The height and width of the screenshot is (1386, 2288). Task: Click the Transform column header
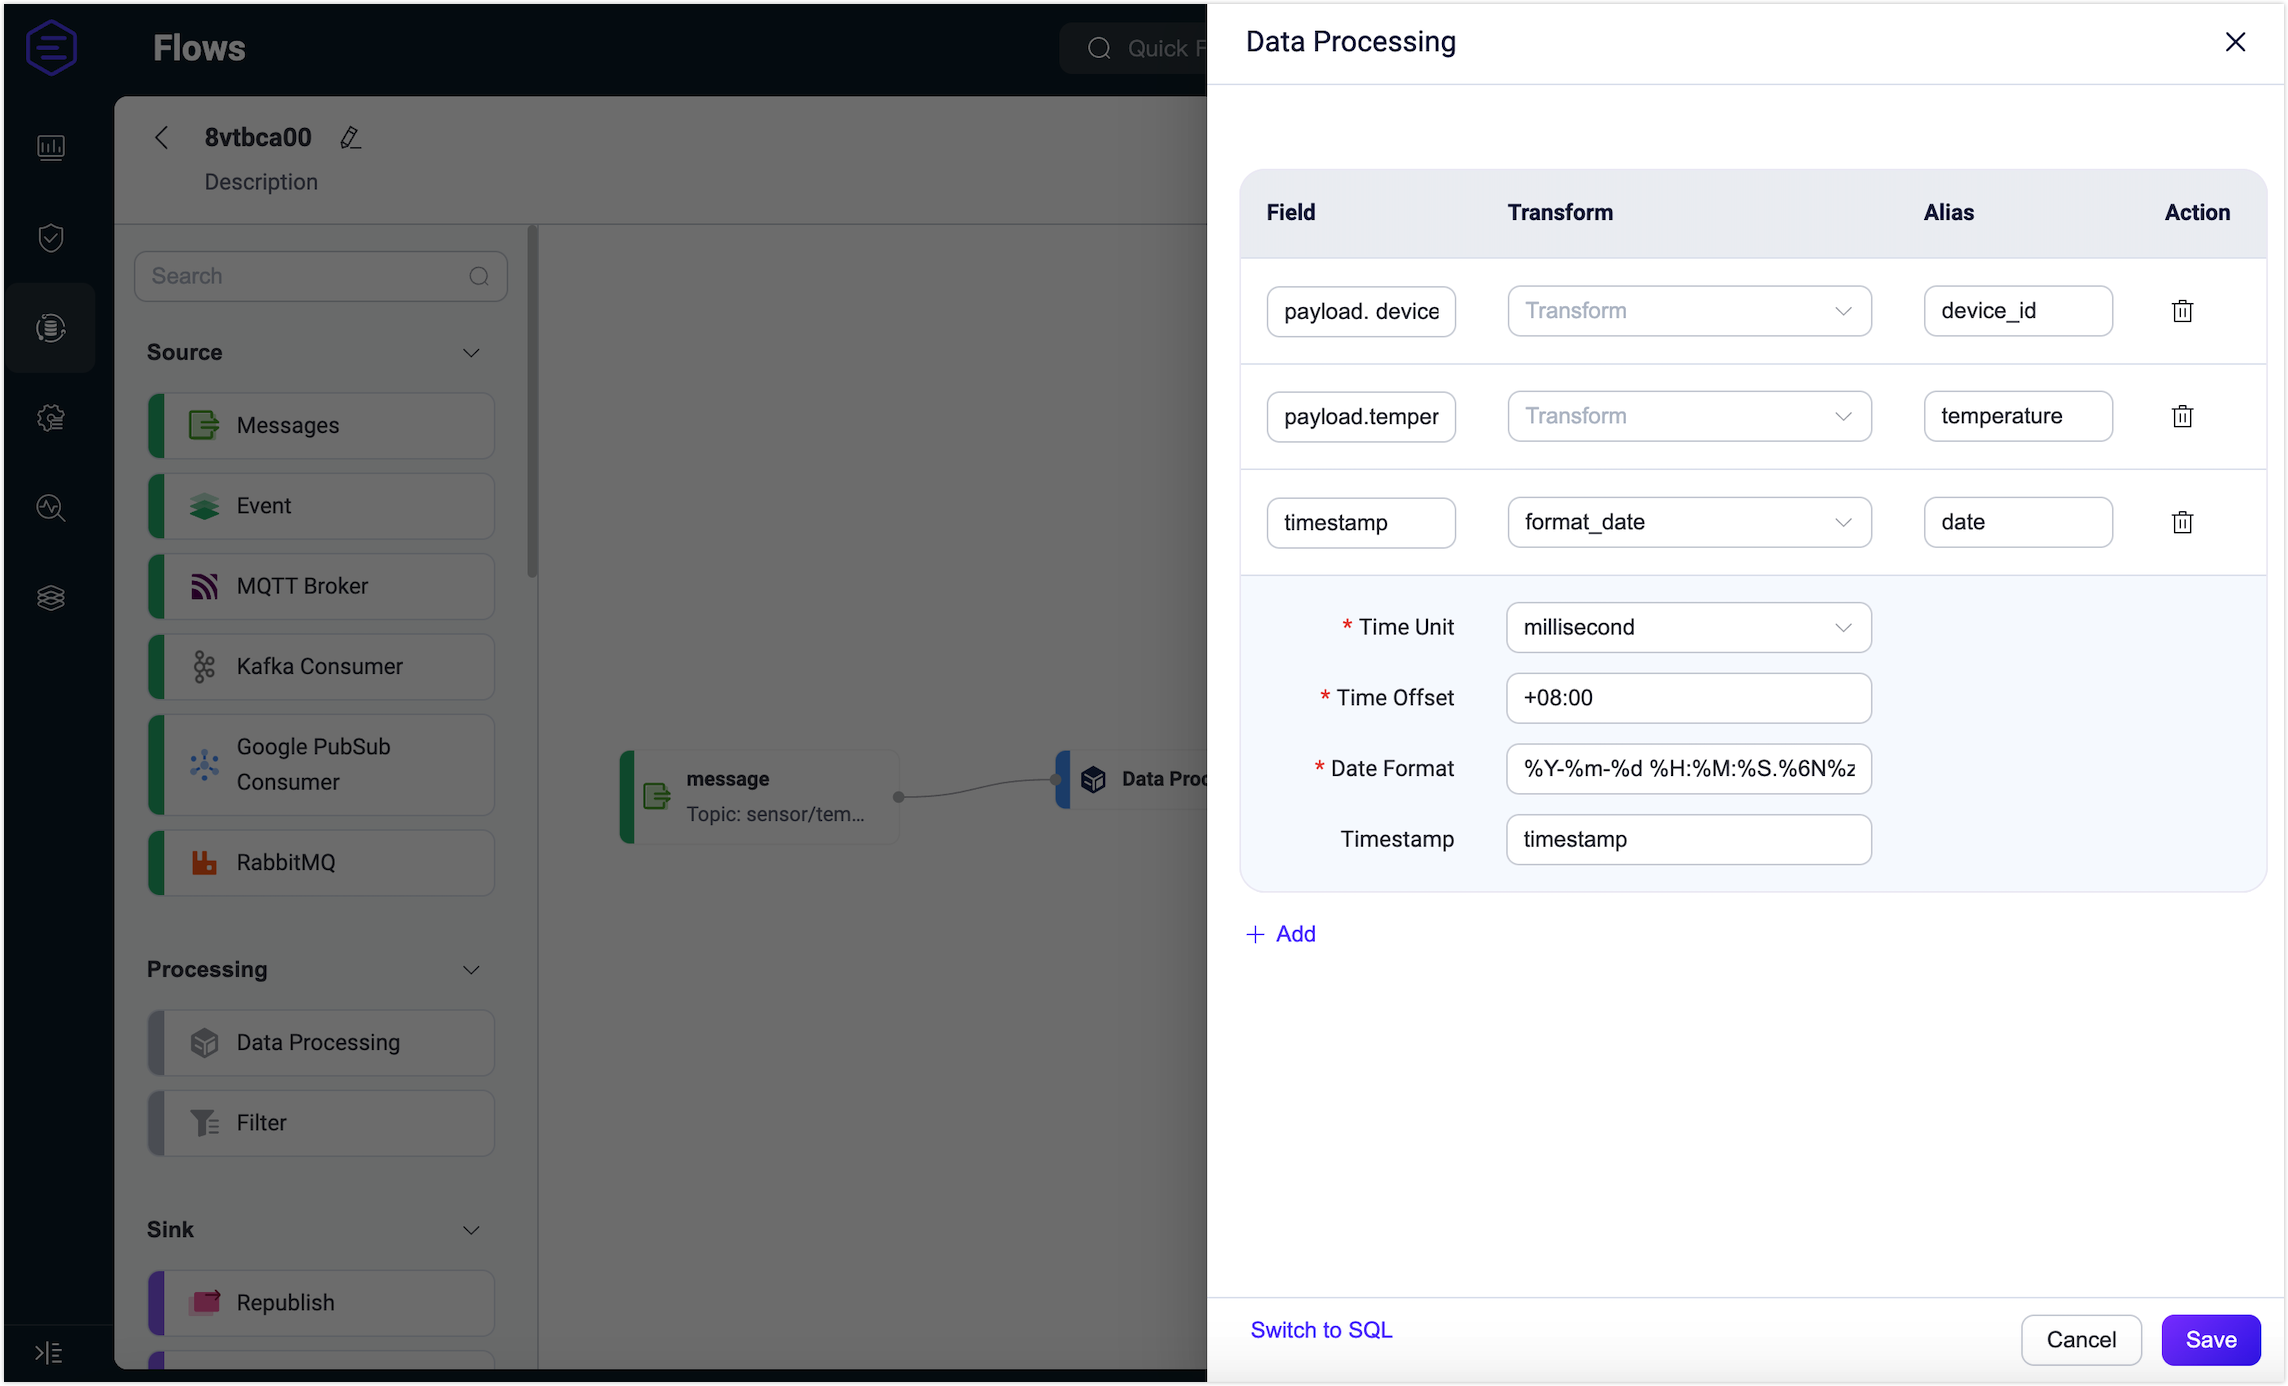point(1560,212)
